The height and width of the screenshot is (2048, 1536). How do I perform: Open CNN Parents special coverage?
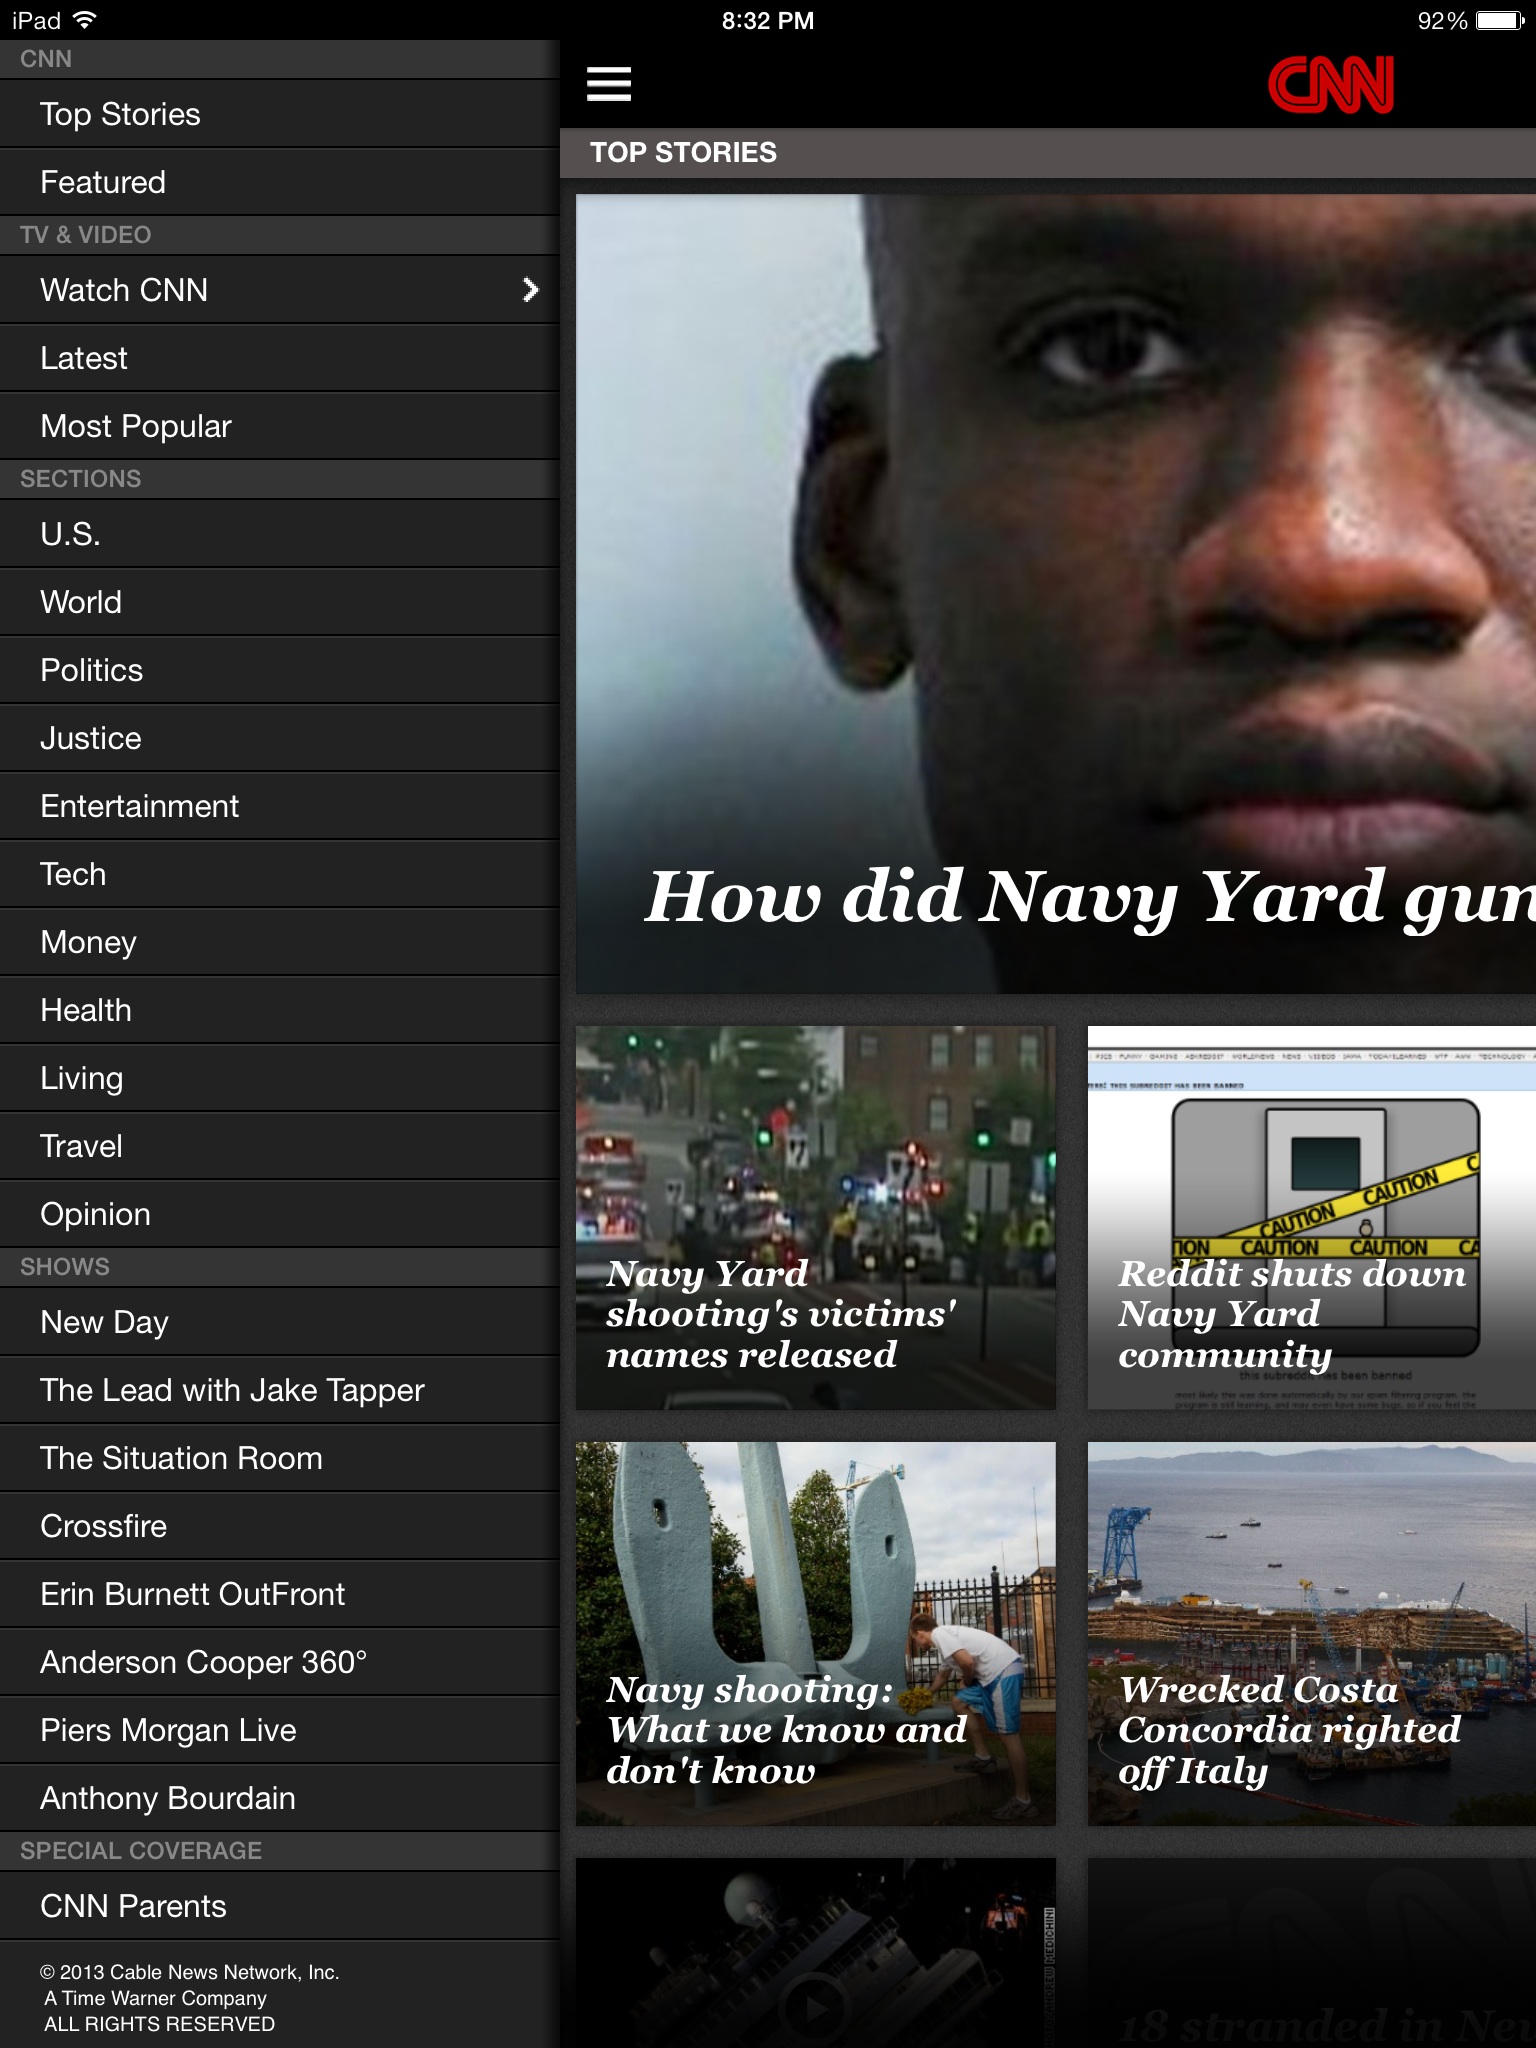279,1906
